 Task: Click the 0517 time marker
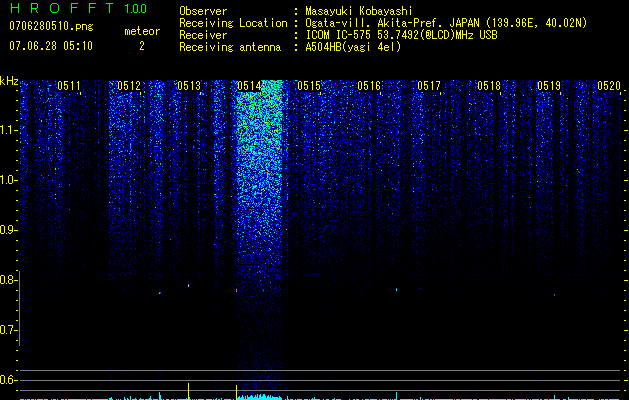[x=429, y=86]
